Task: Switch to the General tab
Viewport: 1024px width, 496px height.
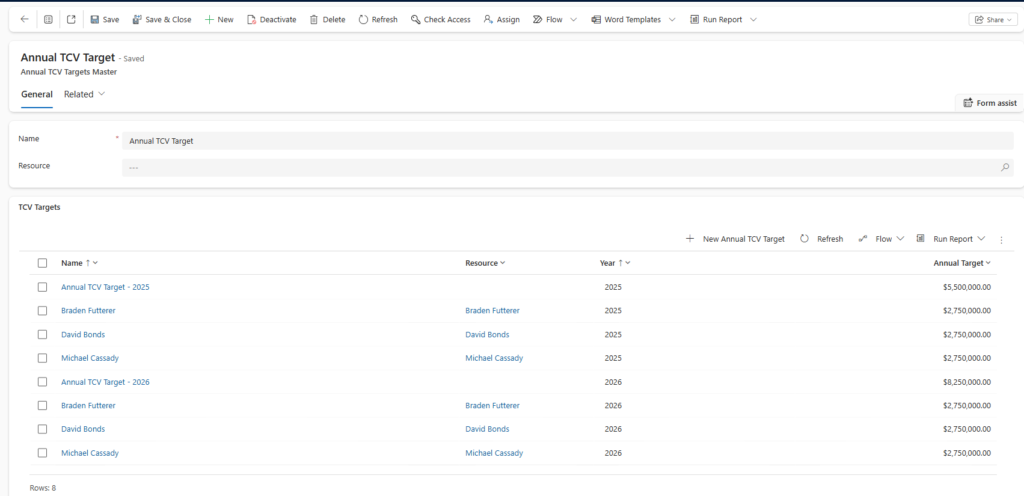Action: [37, 94]
